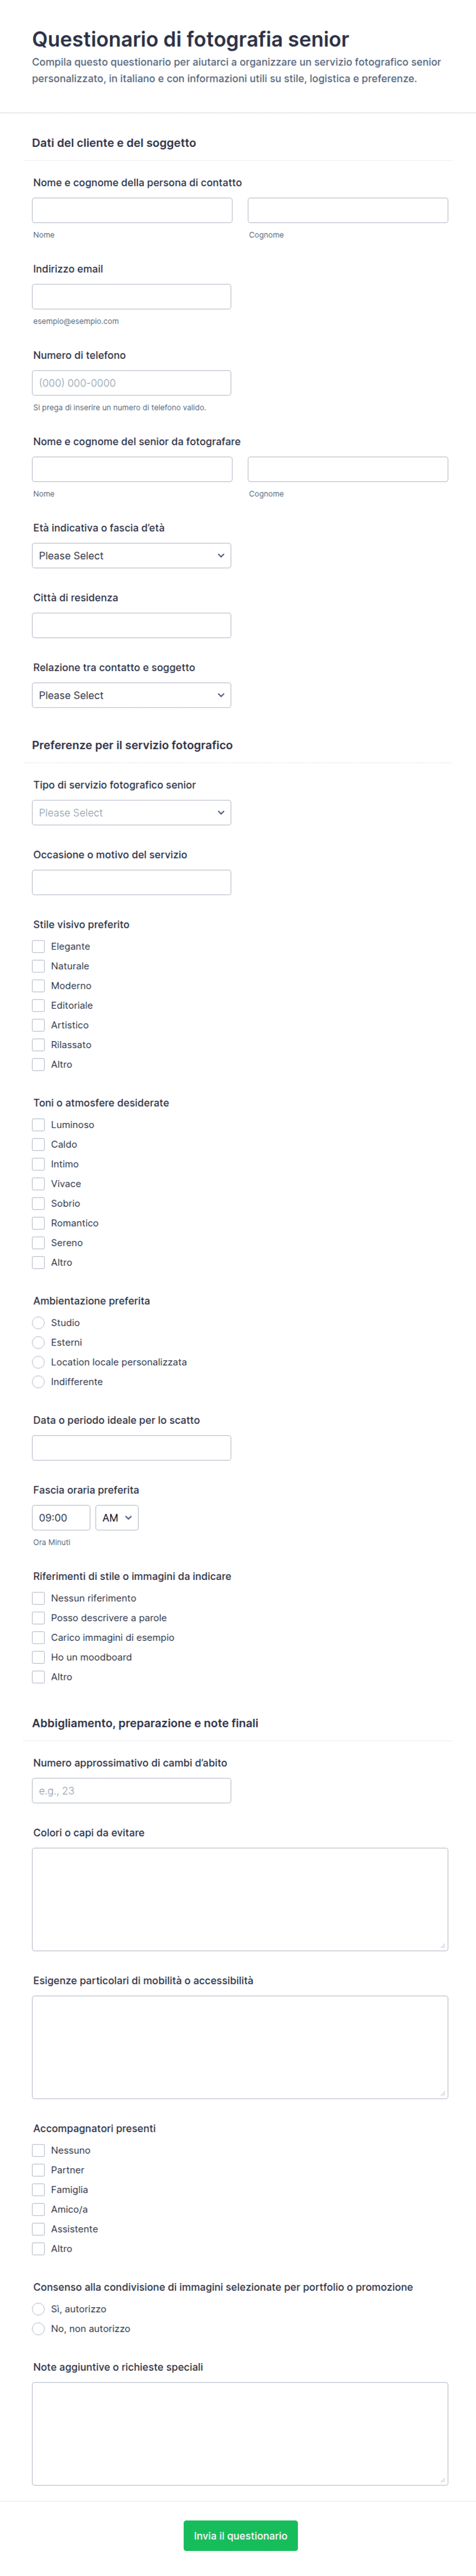476x2576 pixels.
Task: Check the Ho un moodboard option
Action: pos(38,1657)
